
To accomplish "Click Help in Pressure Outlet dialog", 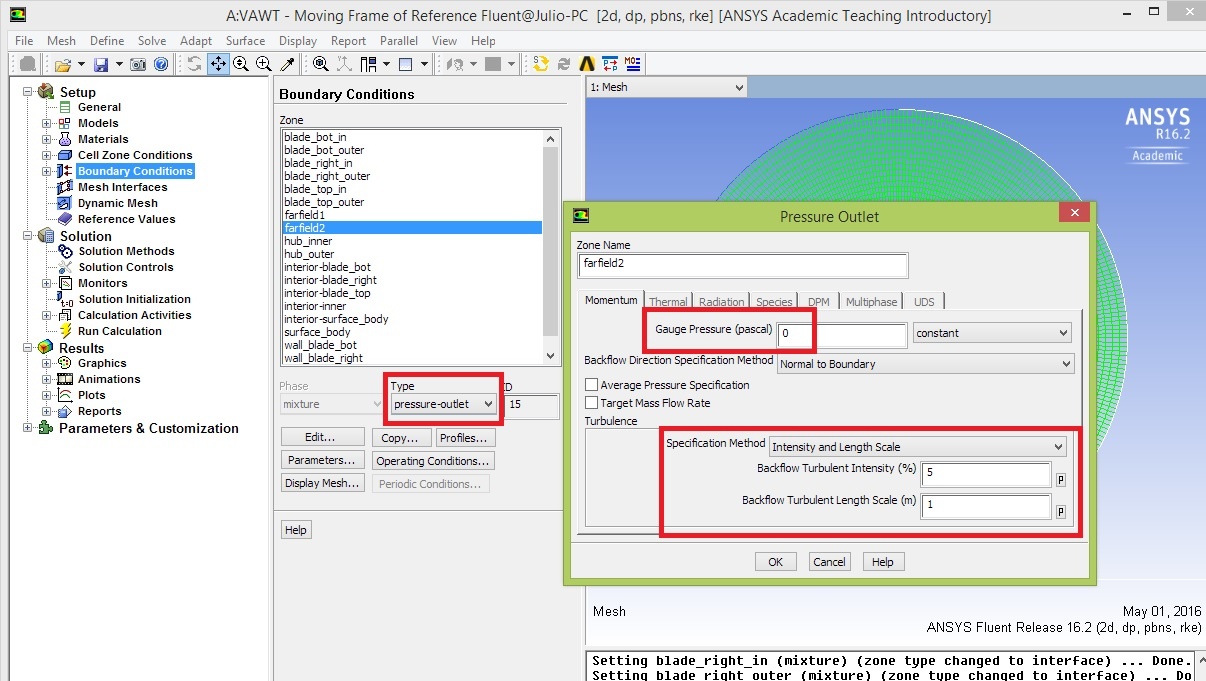I will 883,562.
